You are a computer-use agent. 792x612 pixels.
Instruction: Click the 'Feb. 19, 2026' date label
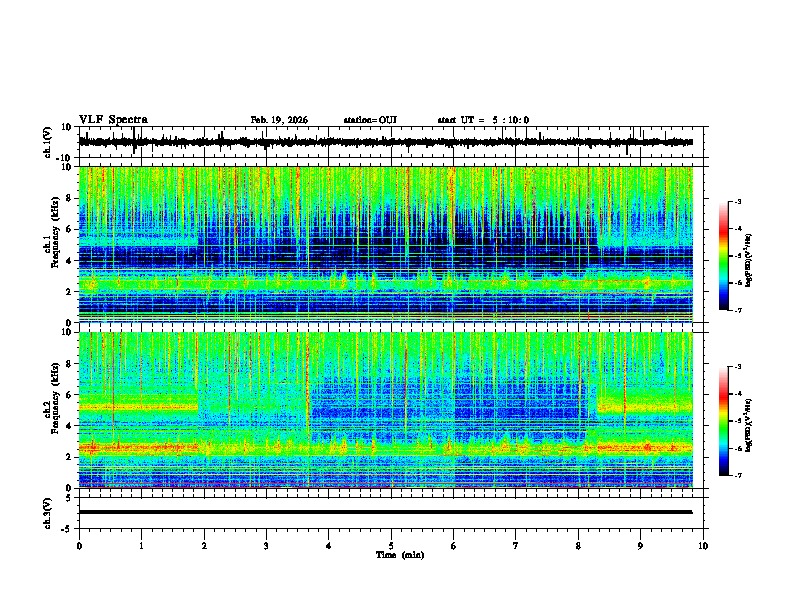click(x=279, y=120)
